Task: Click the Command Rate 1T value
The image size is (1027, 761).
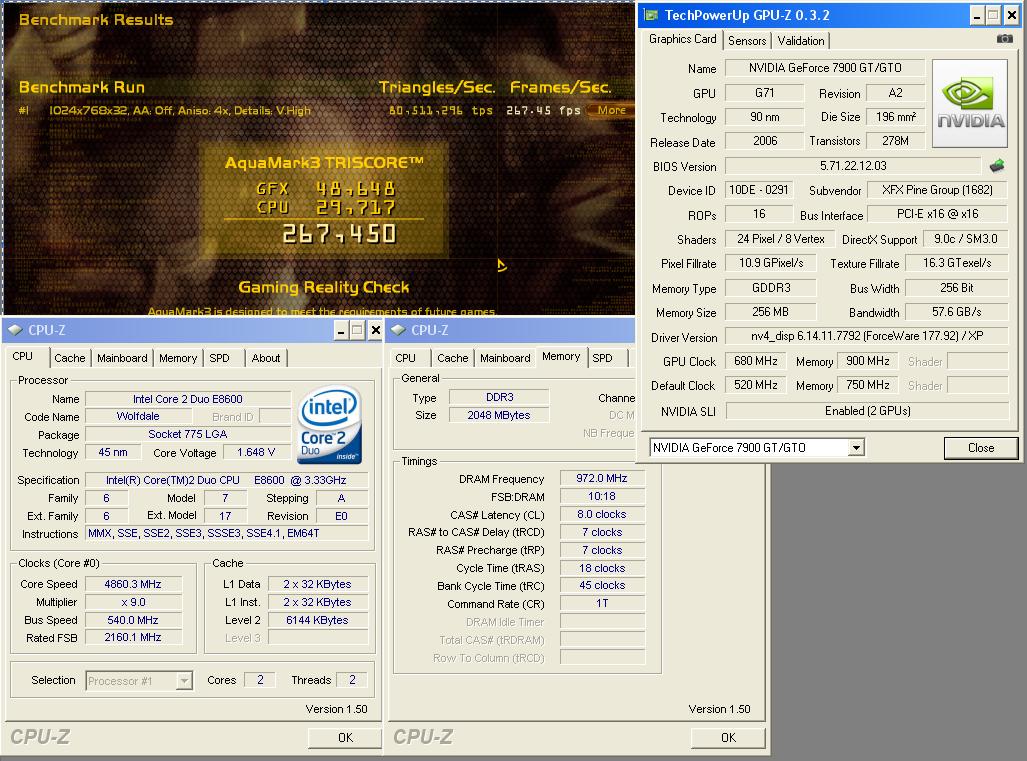Action: (x=602, y=604)
